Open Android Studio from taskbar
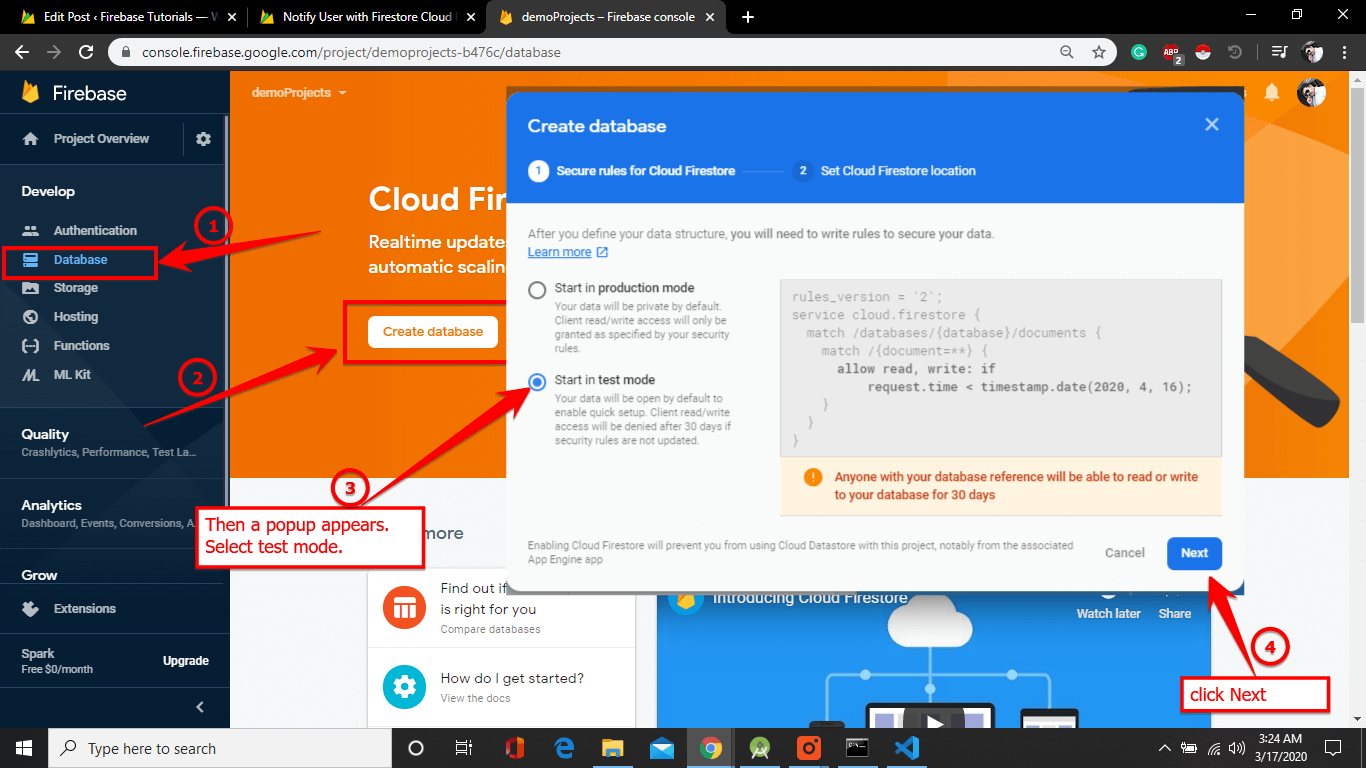This screenshot has width=1366, height=768. 760,748
